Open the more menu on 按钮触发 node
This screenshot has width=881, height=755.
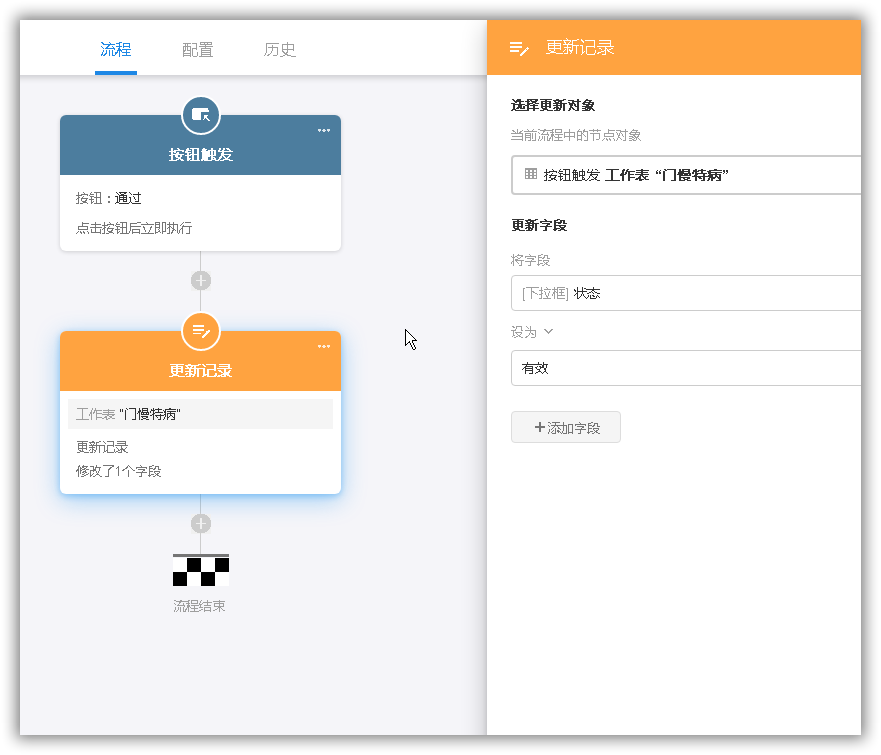(x=324, y=130)
